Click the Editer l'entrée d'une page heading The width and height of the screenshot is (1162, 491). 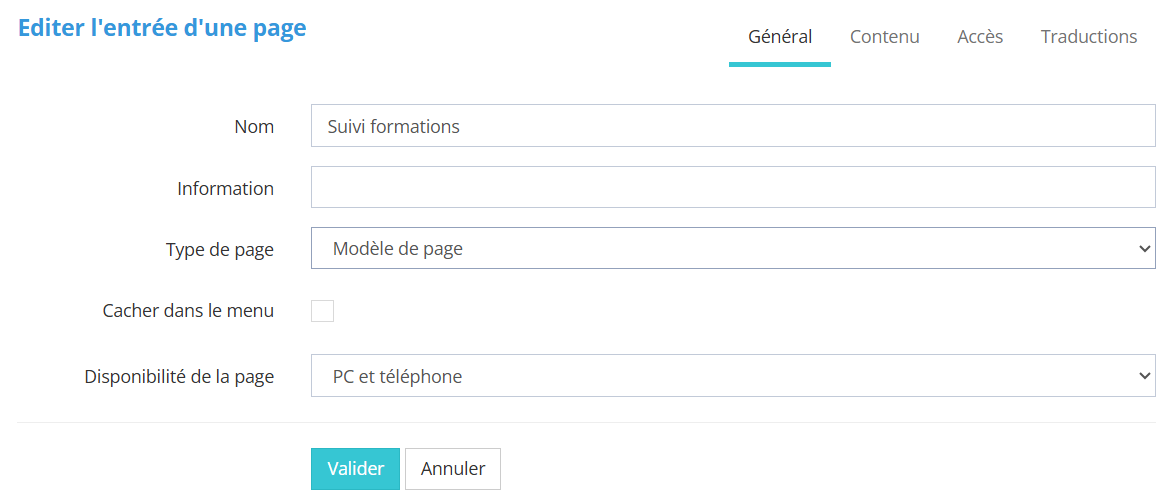pyautogui.click(x=162, y=28)
